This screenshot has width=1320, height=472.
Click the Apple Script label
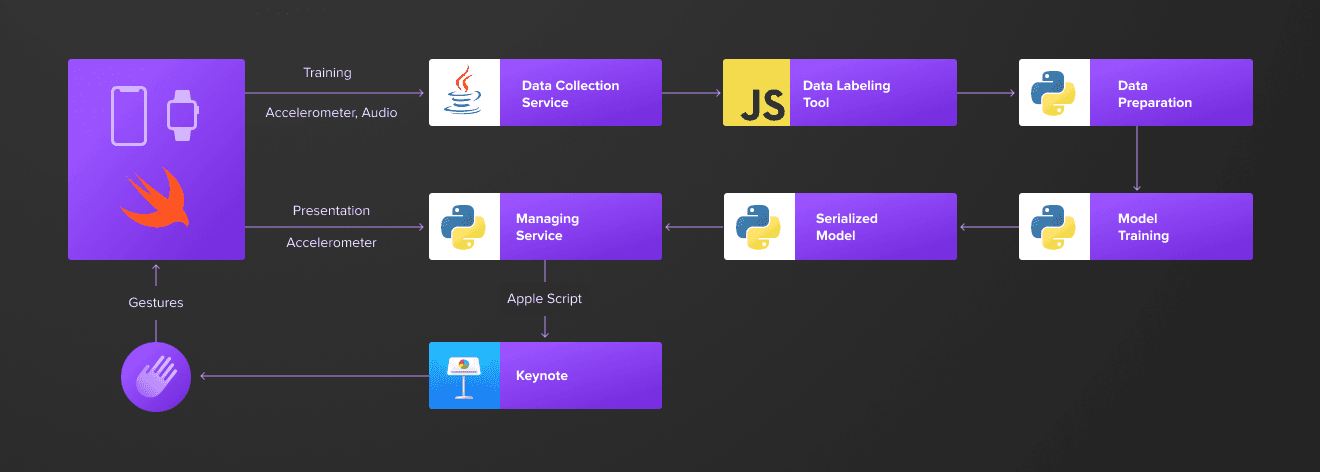click(x=544, y=299)
